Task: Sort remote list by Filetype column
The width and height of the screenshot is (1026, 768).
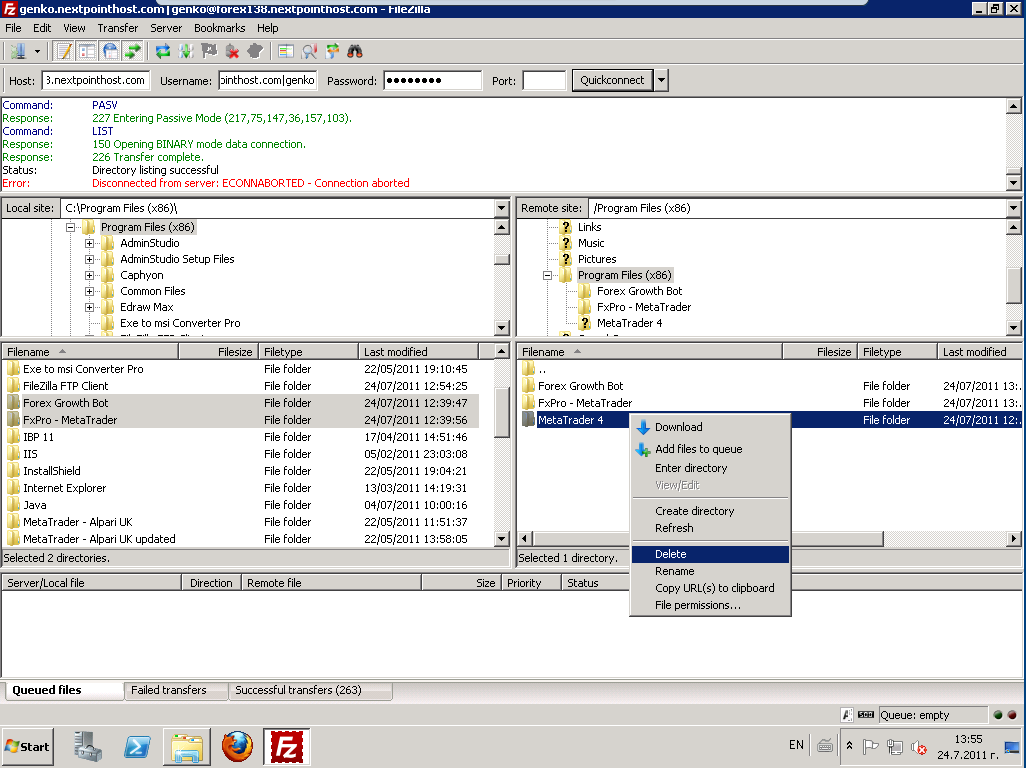Action: pyautogui.click(x=898, y=352)
